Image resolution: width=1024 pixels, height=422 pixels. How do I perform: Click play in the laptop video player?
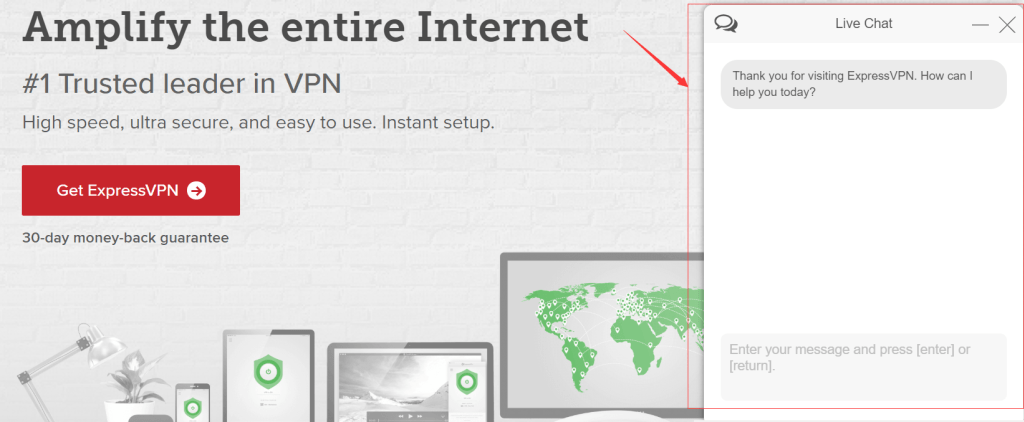coord(410,416)
